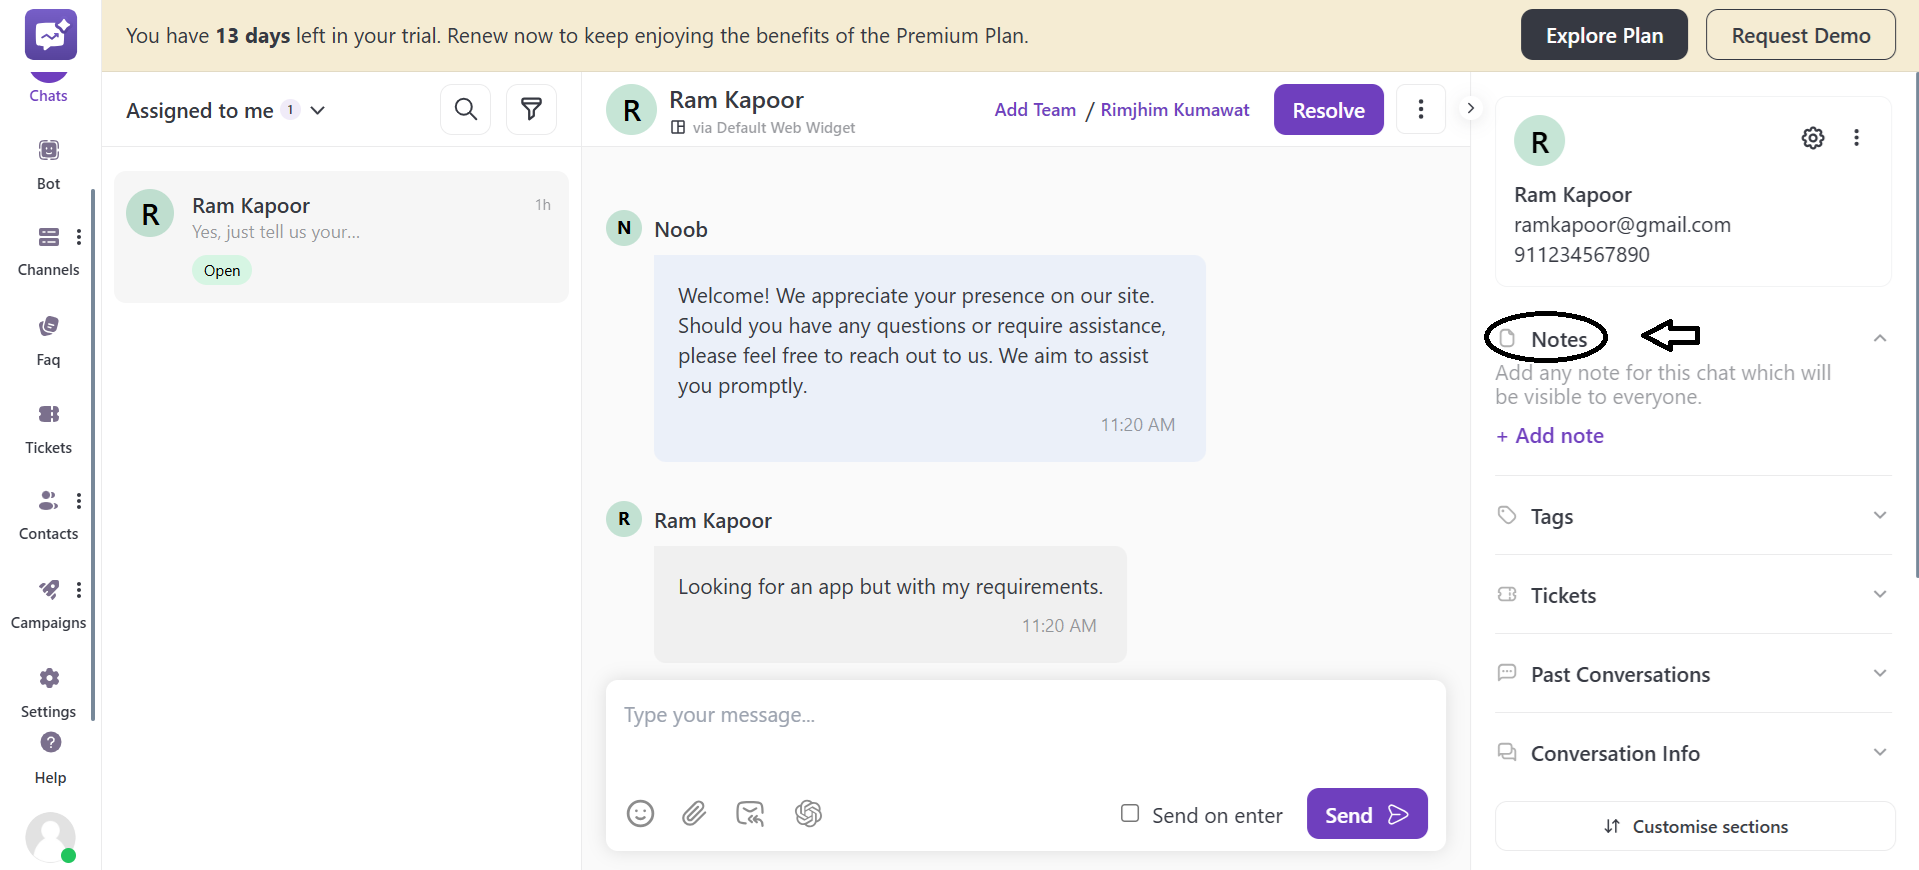
Task: Click the contact settings gear icon
Action: click(1812, 138)
